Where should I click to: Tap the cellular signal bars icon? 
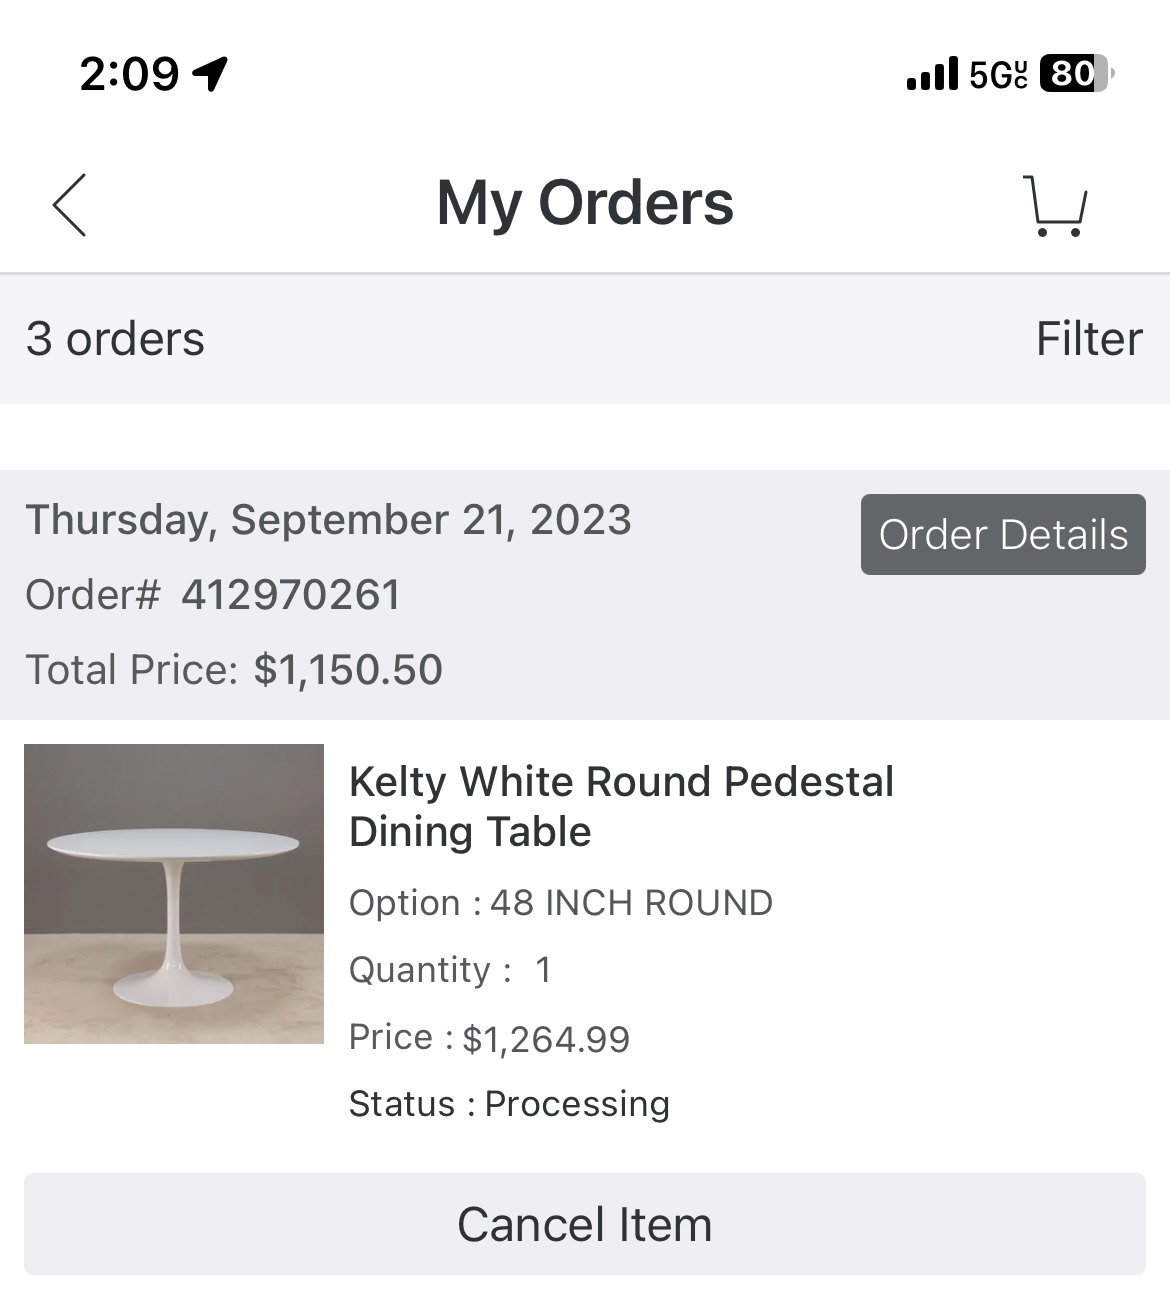point(932,74)
